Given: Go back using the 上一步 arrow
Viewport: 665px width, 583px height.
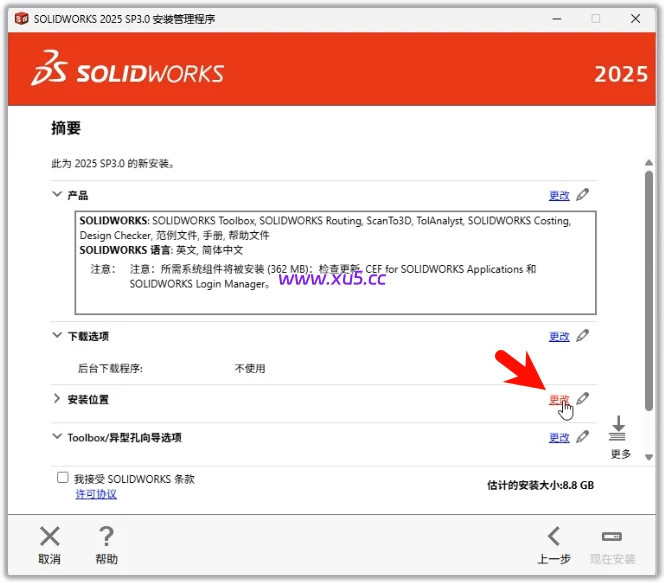Looking at the screenshot, I should click(x=554, y=537).
